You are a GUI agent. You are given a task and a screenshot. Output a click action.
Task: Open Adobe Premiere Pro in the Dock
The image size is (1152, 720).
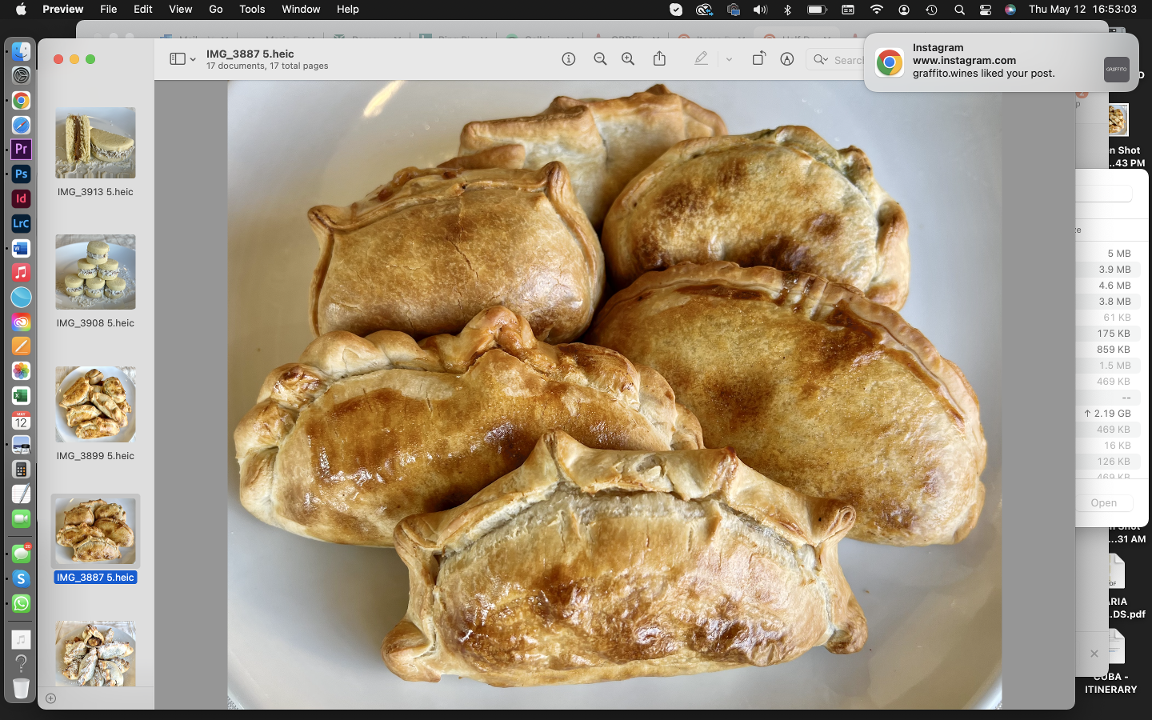click(21, 149)
